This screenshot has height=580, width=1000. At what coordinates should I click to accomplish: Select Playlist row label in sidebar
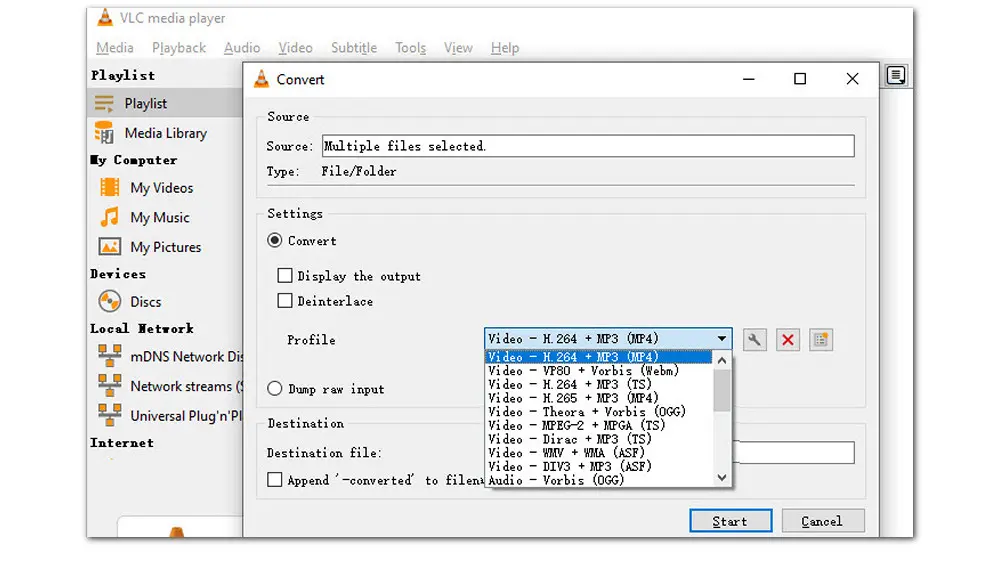click(145, 103)
